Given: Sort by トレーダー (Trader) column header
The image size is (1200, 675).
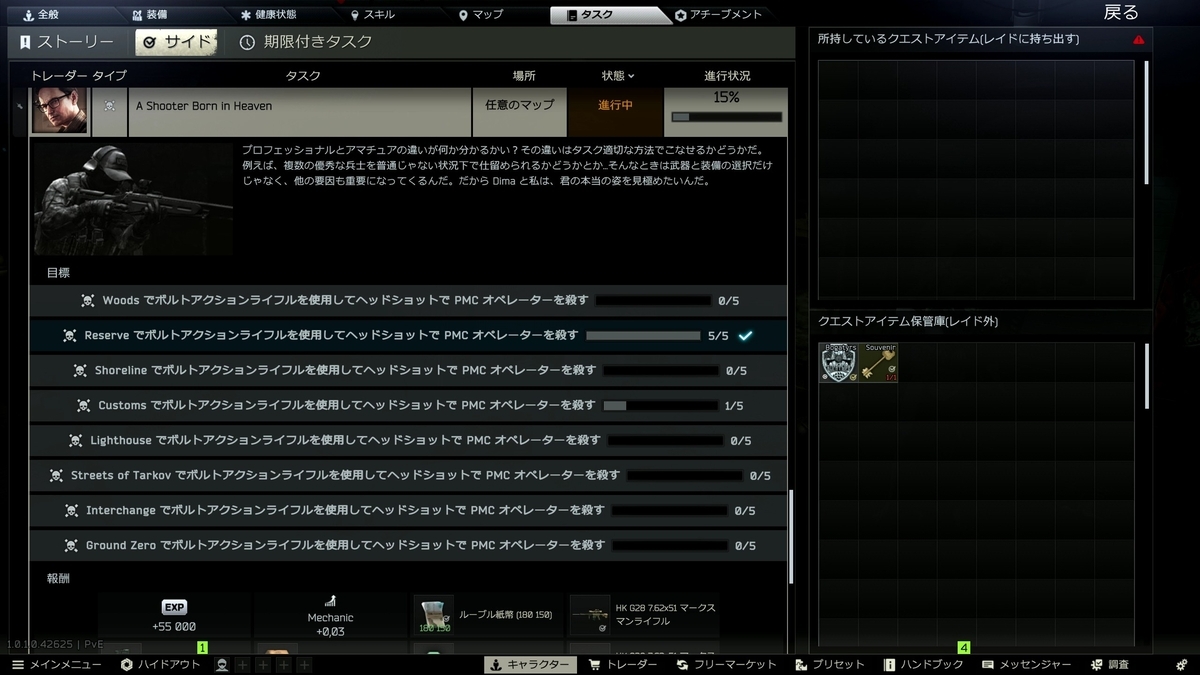Looking at the screenshot, I should tap(59, 76).
